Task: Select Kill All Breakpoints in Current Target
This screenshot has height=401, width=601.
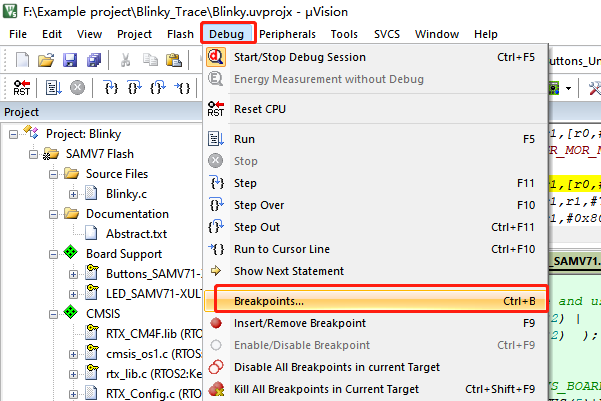Action: (326, 389)
